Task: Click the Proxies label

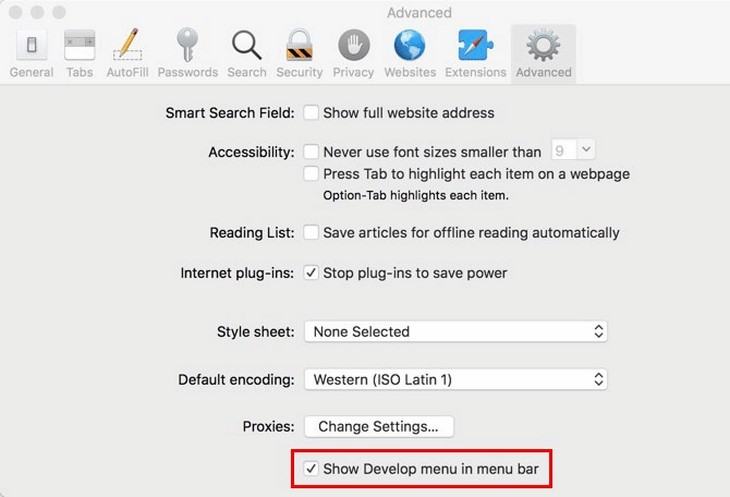Action: tap(269, 427)
